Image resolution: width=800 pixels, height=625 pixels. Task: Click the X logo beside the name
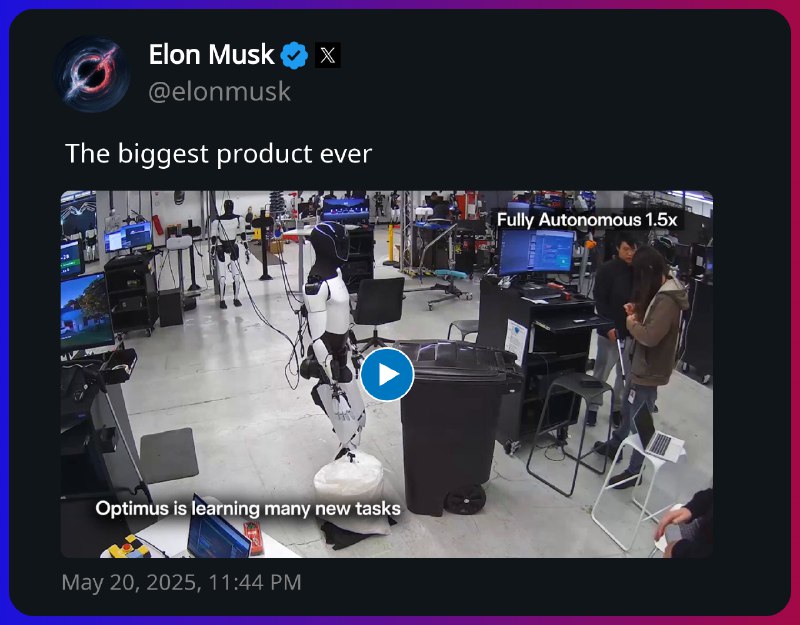click(x=328, y=55)
